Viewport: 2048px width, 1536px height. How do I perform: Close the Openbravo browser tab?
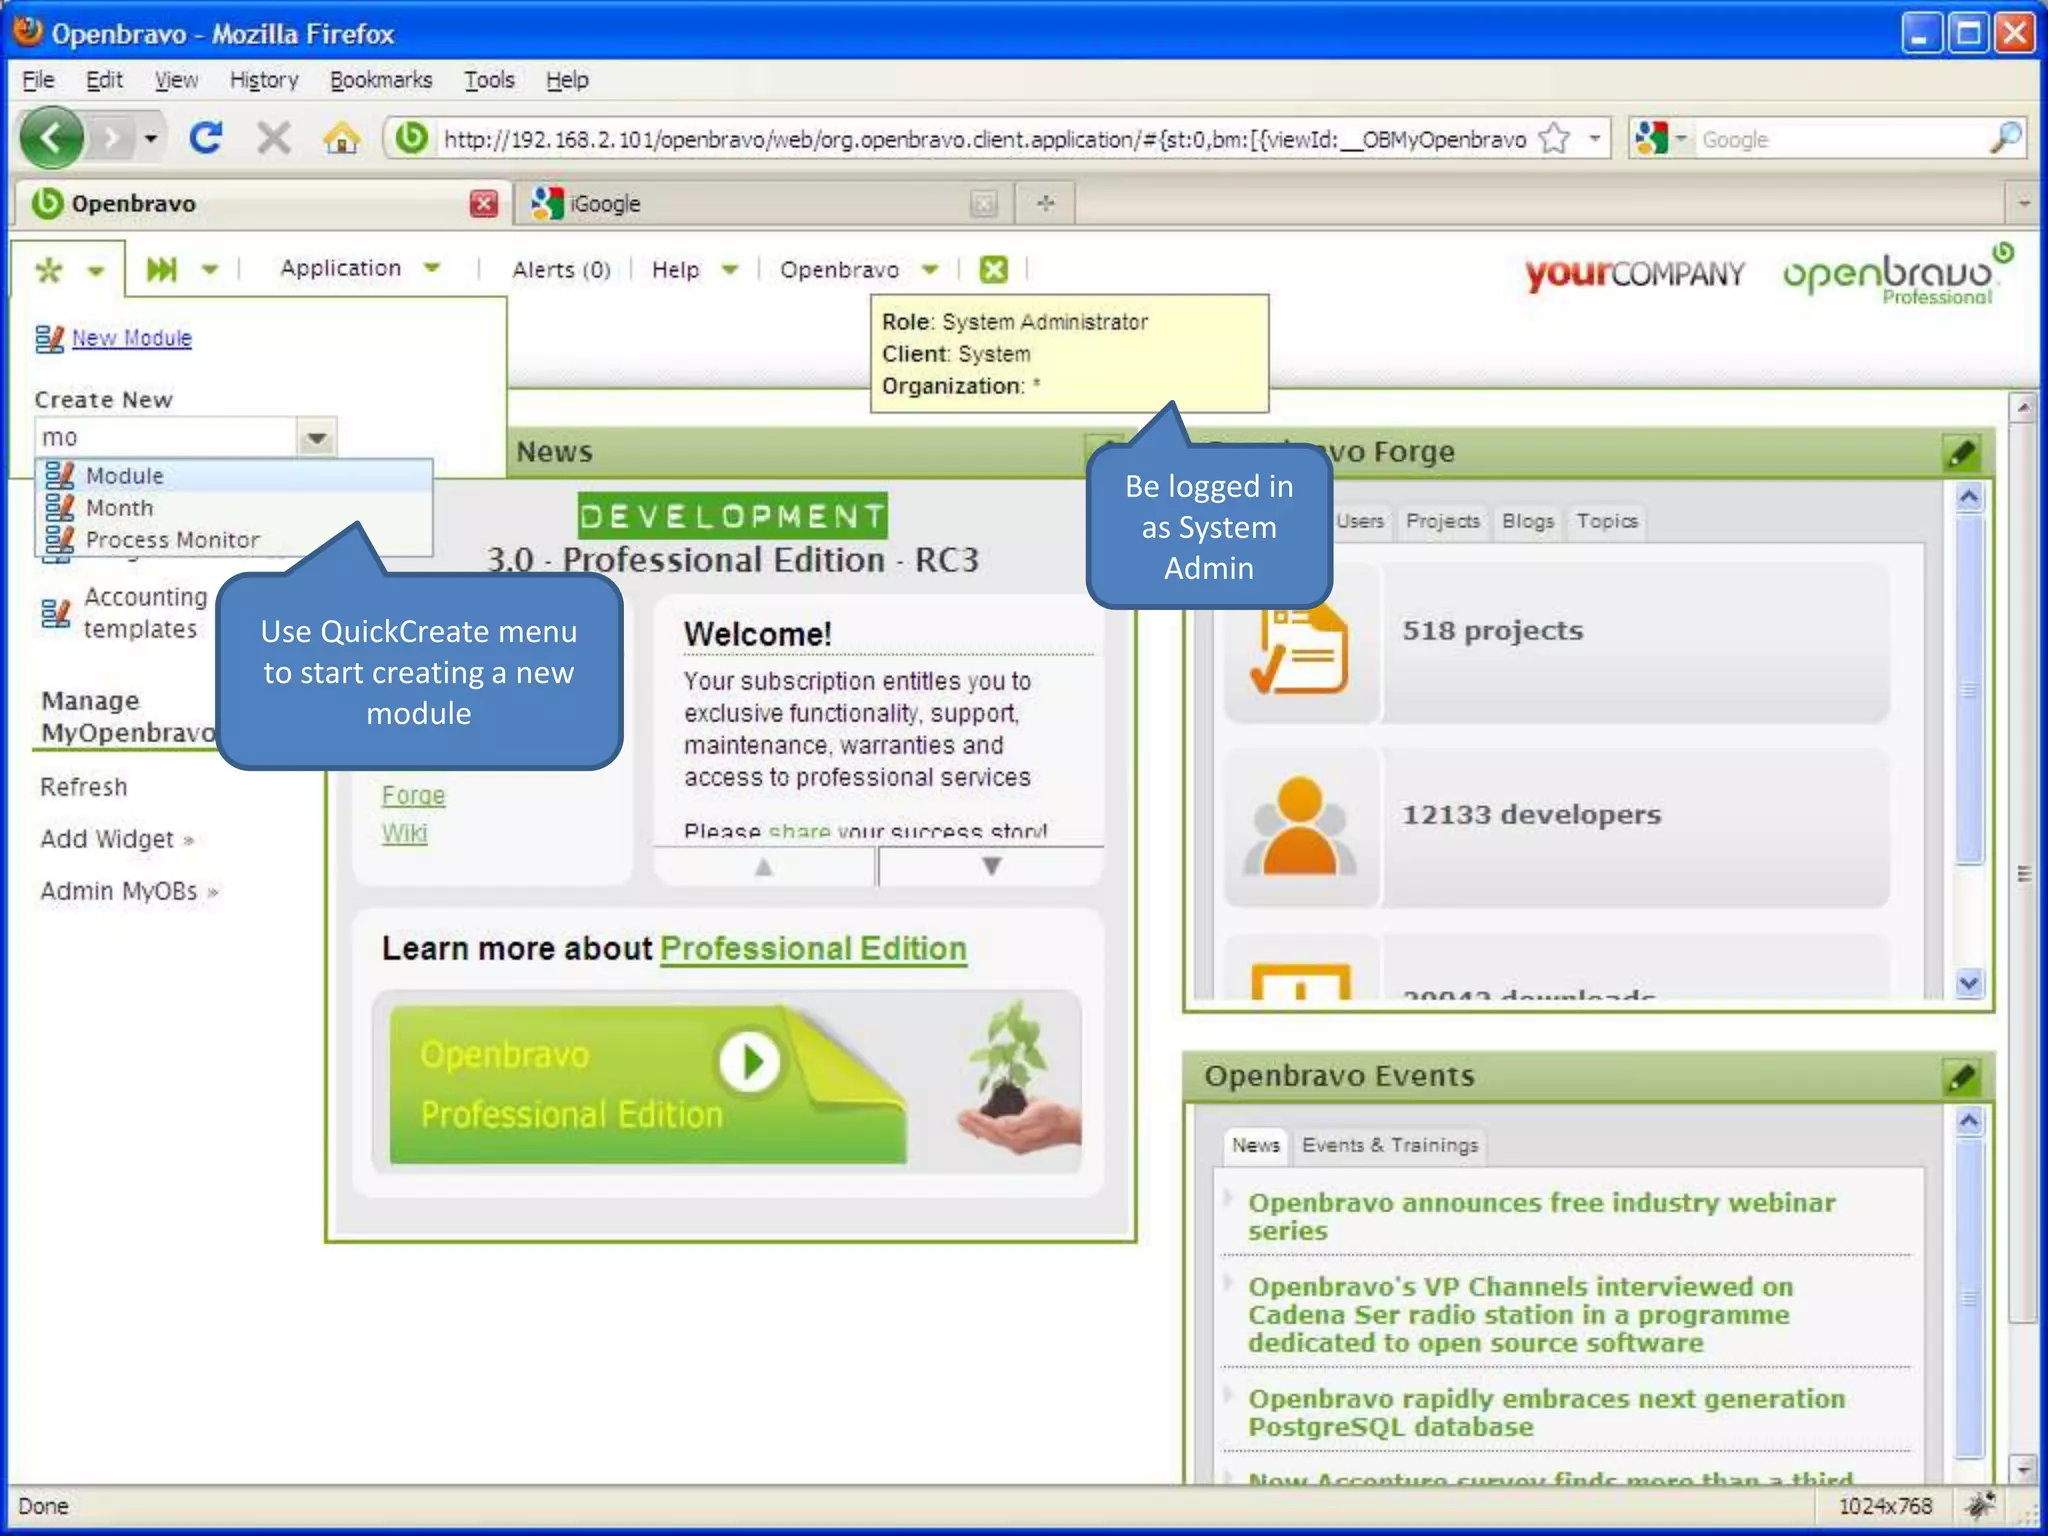(x=483, y=204)
